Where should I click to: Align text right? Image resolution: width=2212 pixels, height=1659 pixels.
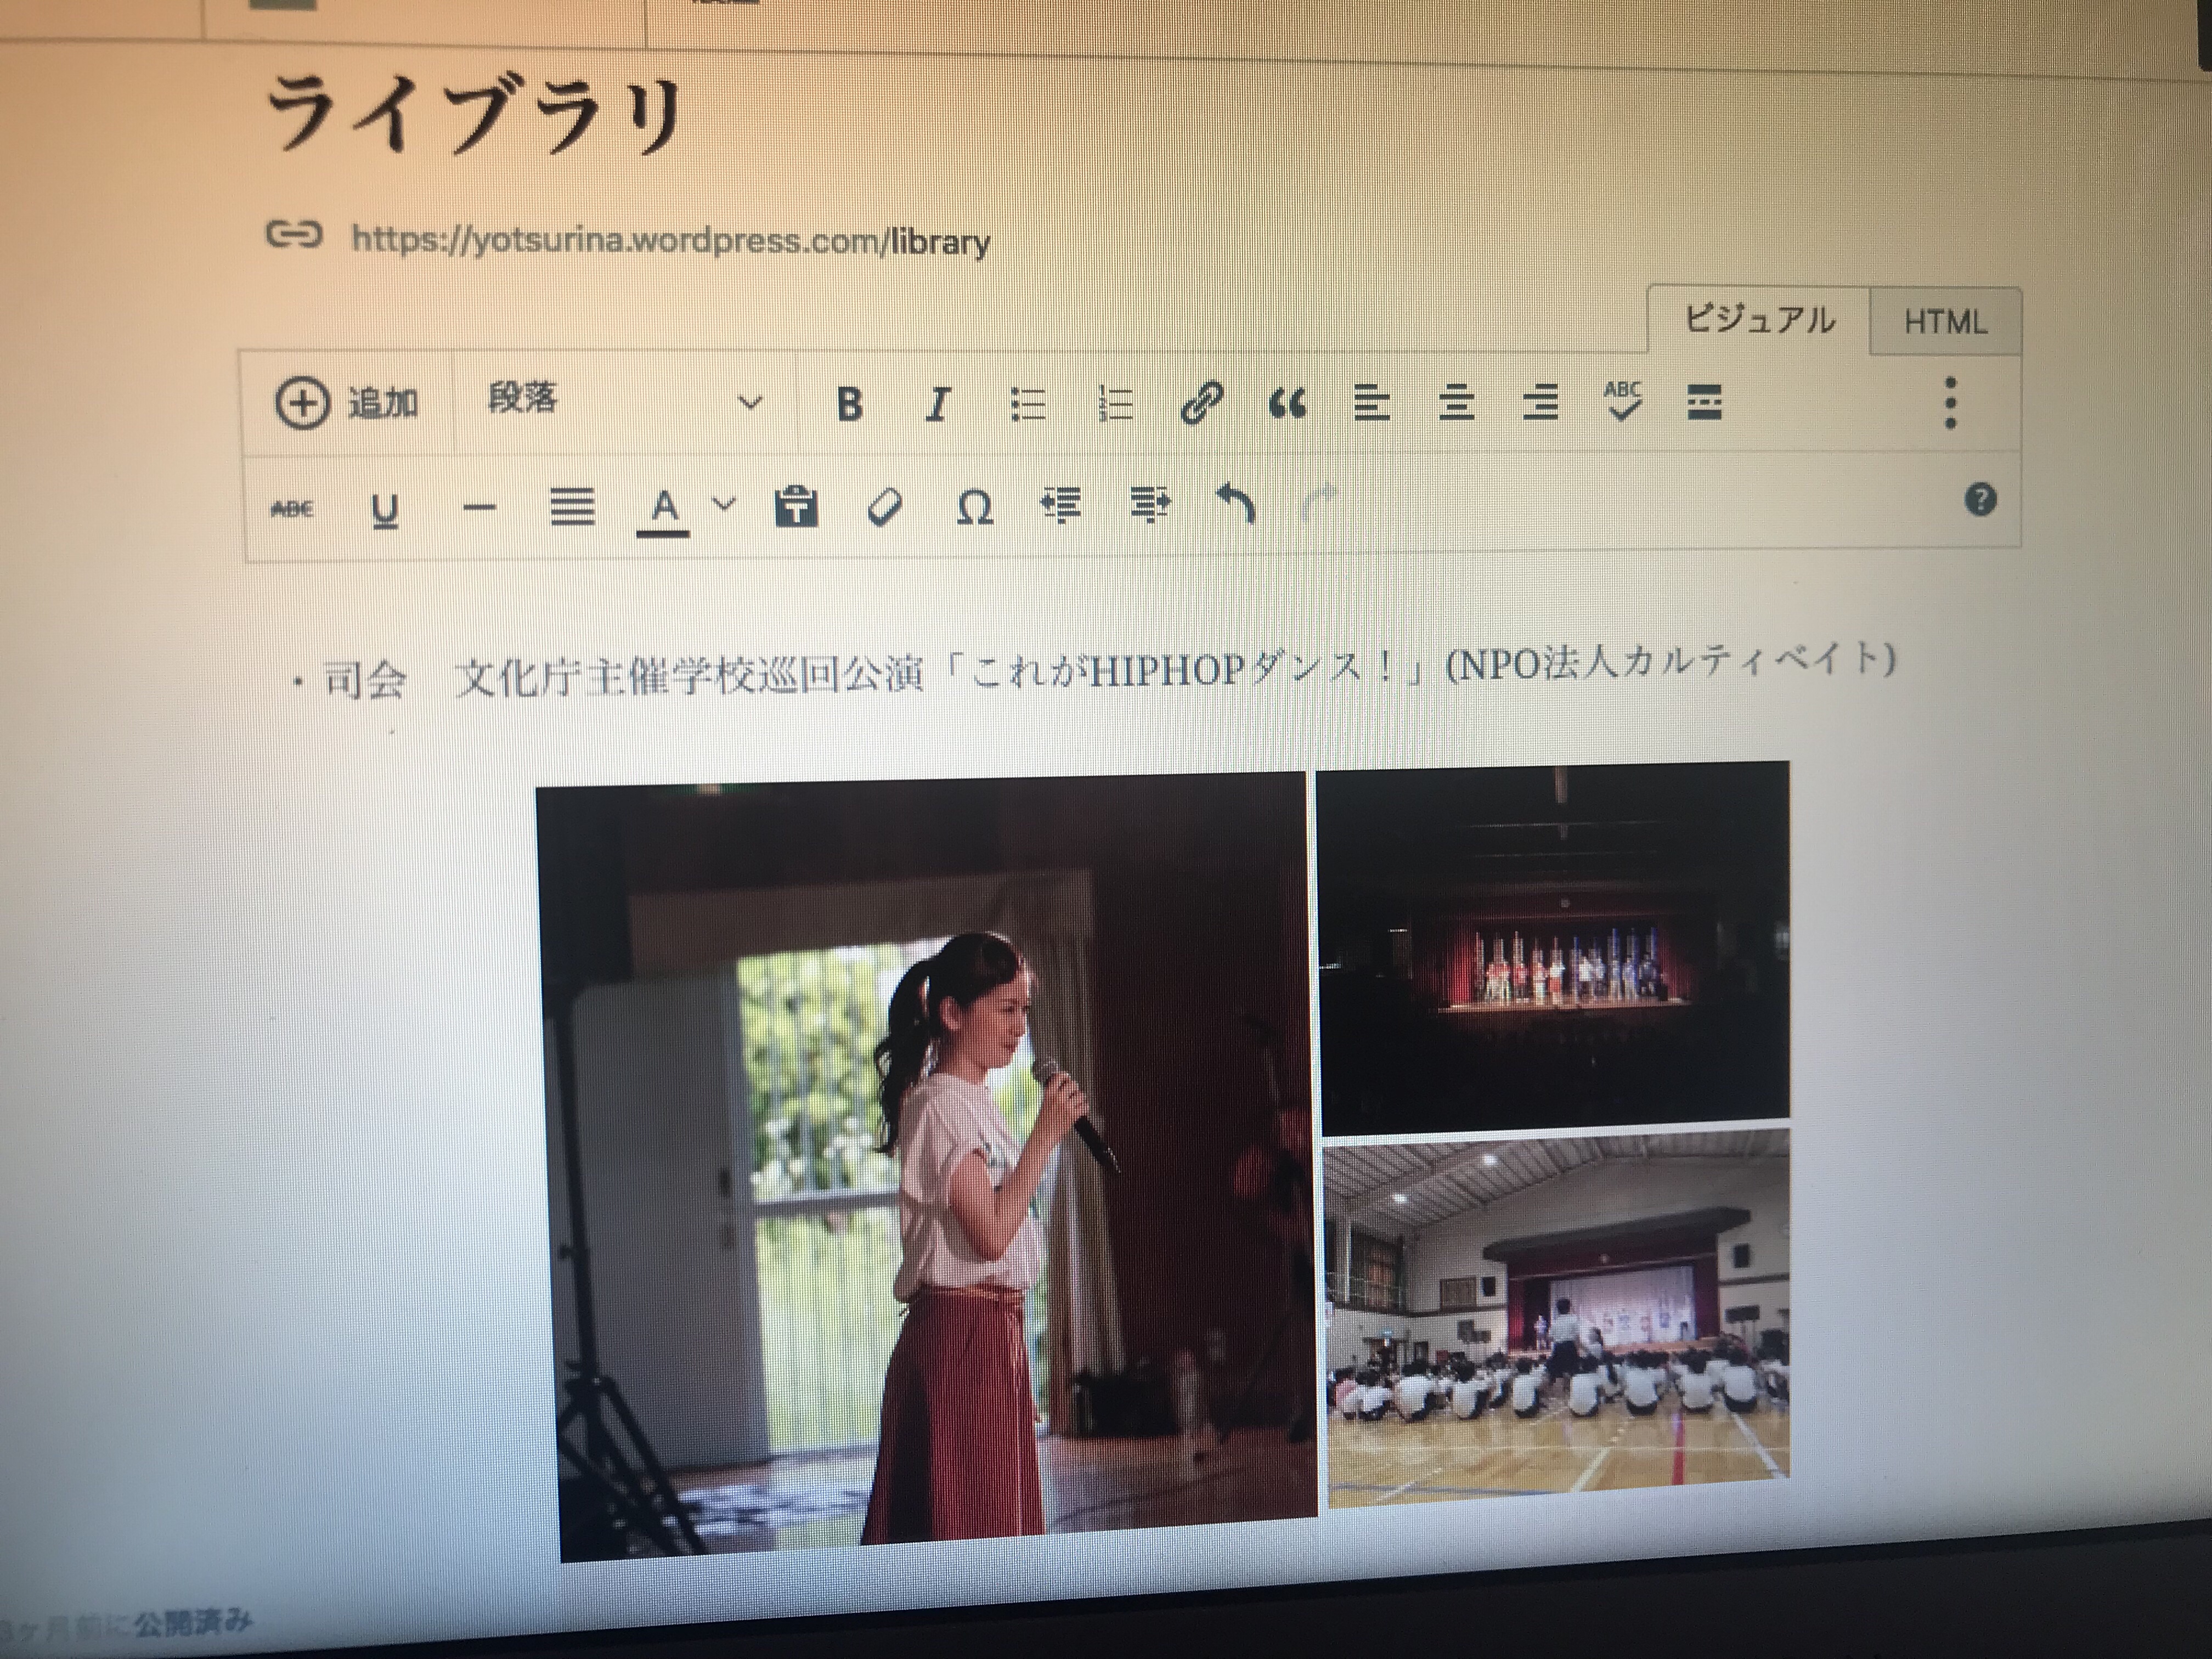click(1540, 402)
